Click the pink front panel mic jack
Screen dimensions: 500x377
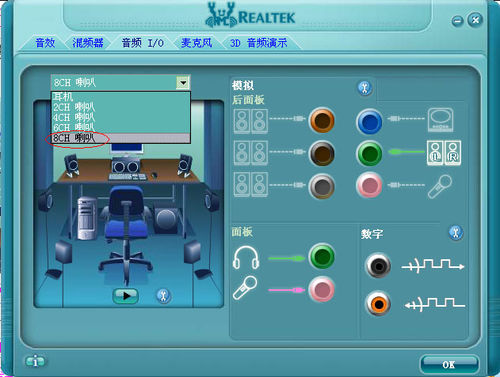pos(322,289)
